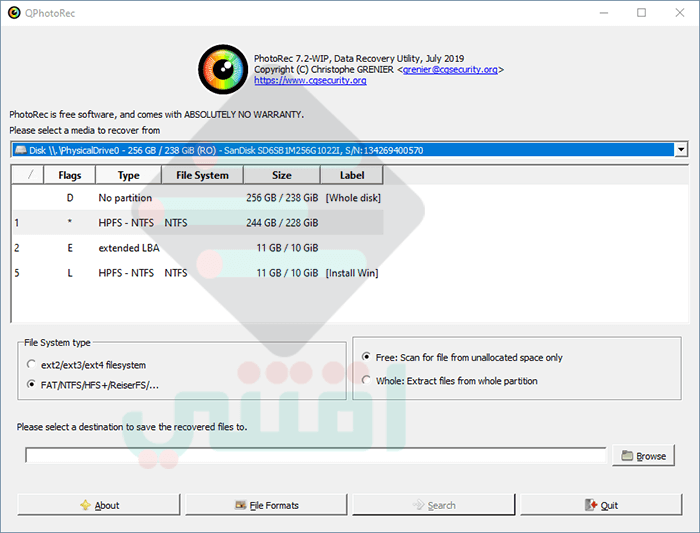The image size is (700, 533).
Task: Click the 'L' flag in partition 5 row
Action: click(70, 273)
